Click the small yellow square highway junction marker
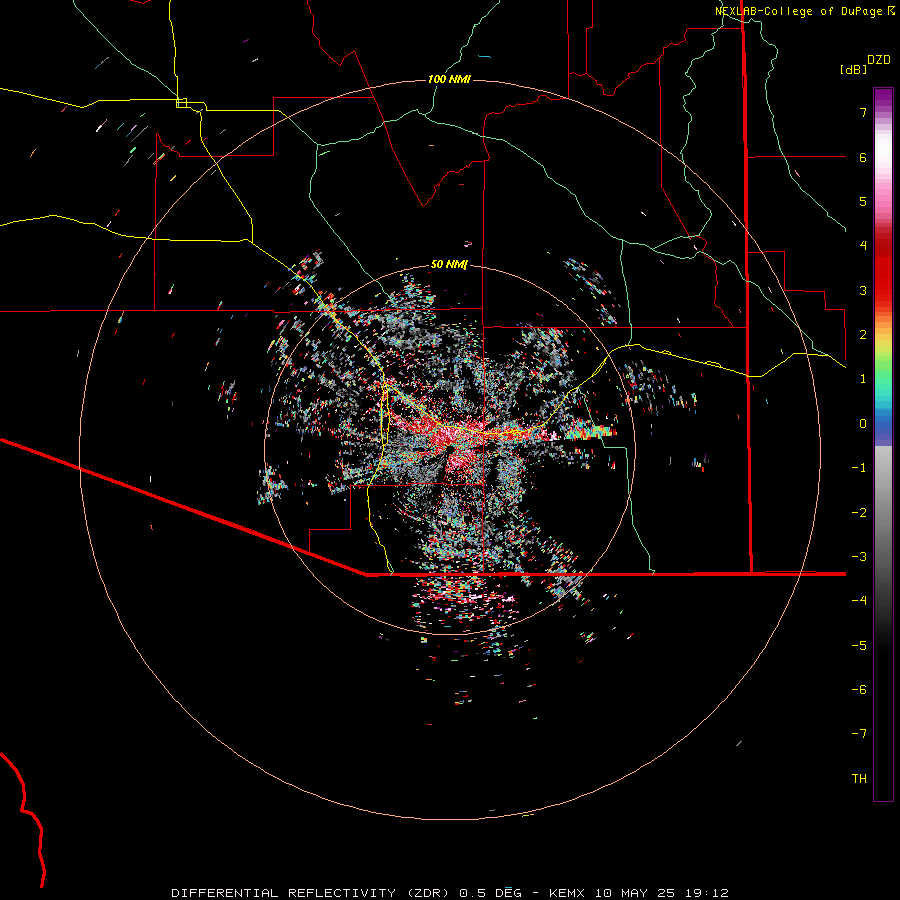This screenshot has width=900, height=900. (x=181, y=103)
